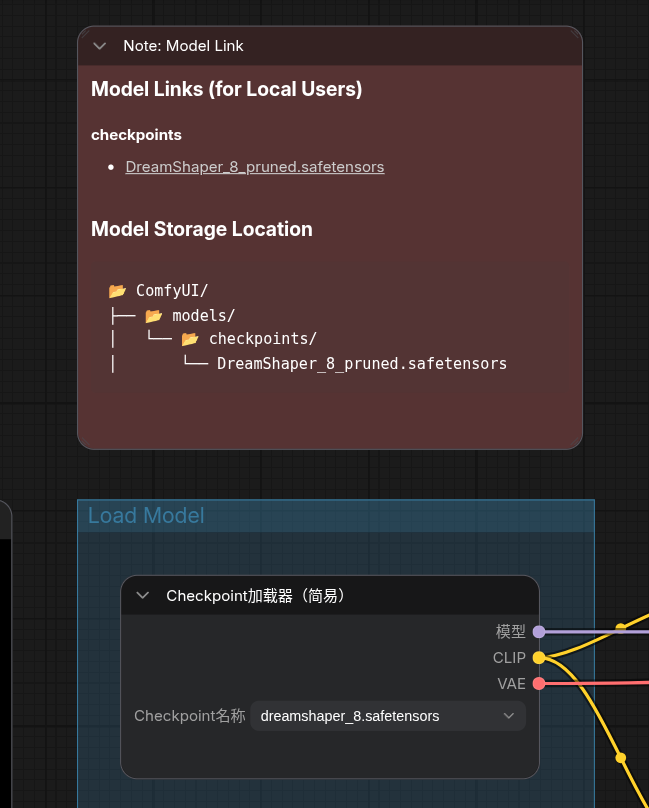
Task: Click the midpoint dot on the lower CLIP wire
Action: click(621, 758)
